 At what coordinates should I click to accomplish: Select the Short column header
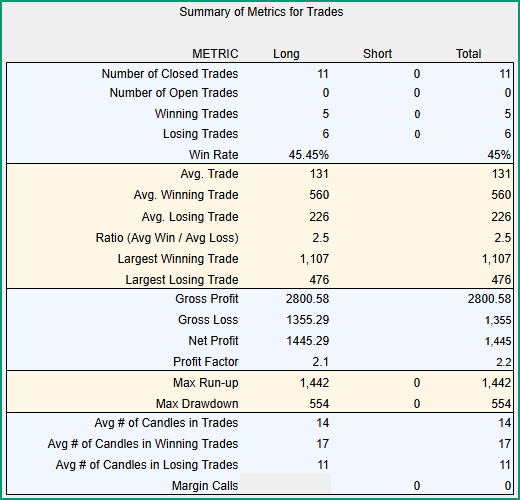pos(377,54)
